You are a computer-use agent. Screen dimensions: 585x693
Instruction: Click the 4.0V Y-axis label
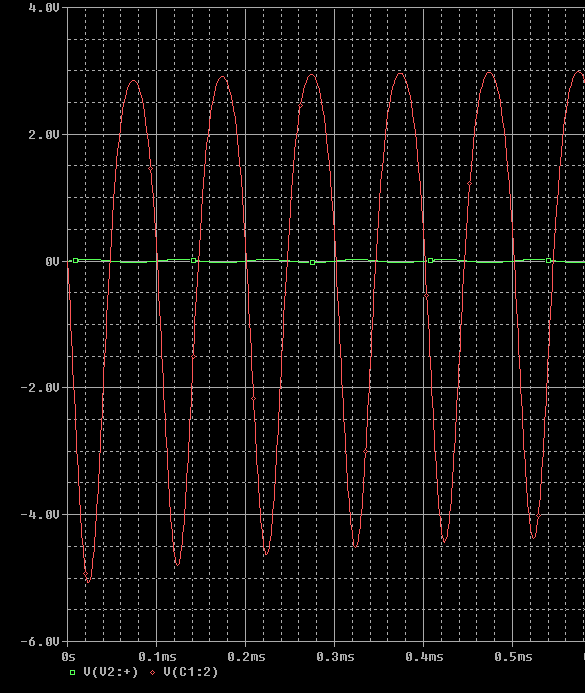pos(43,8)
